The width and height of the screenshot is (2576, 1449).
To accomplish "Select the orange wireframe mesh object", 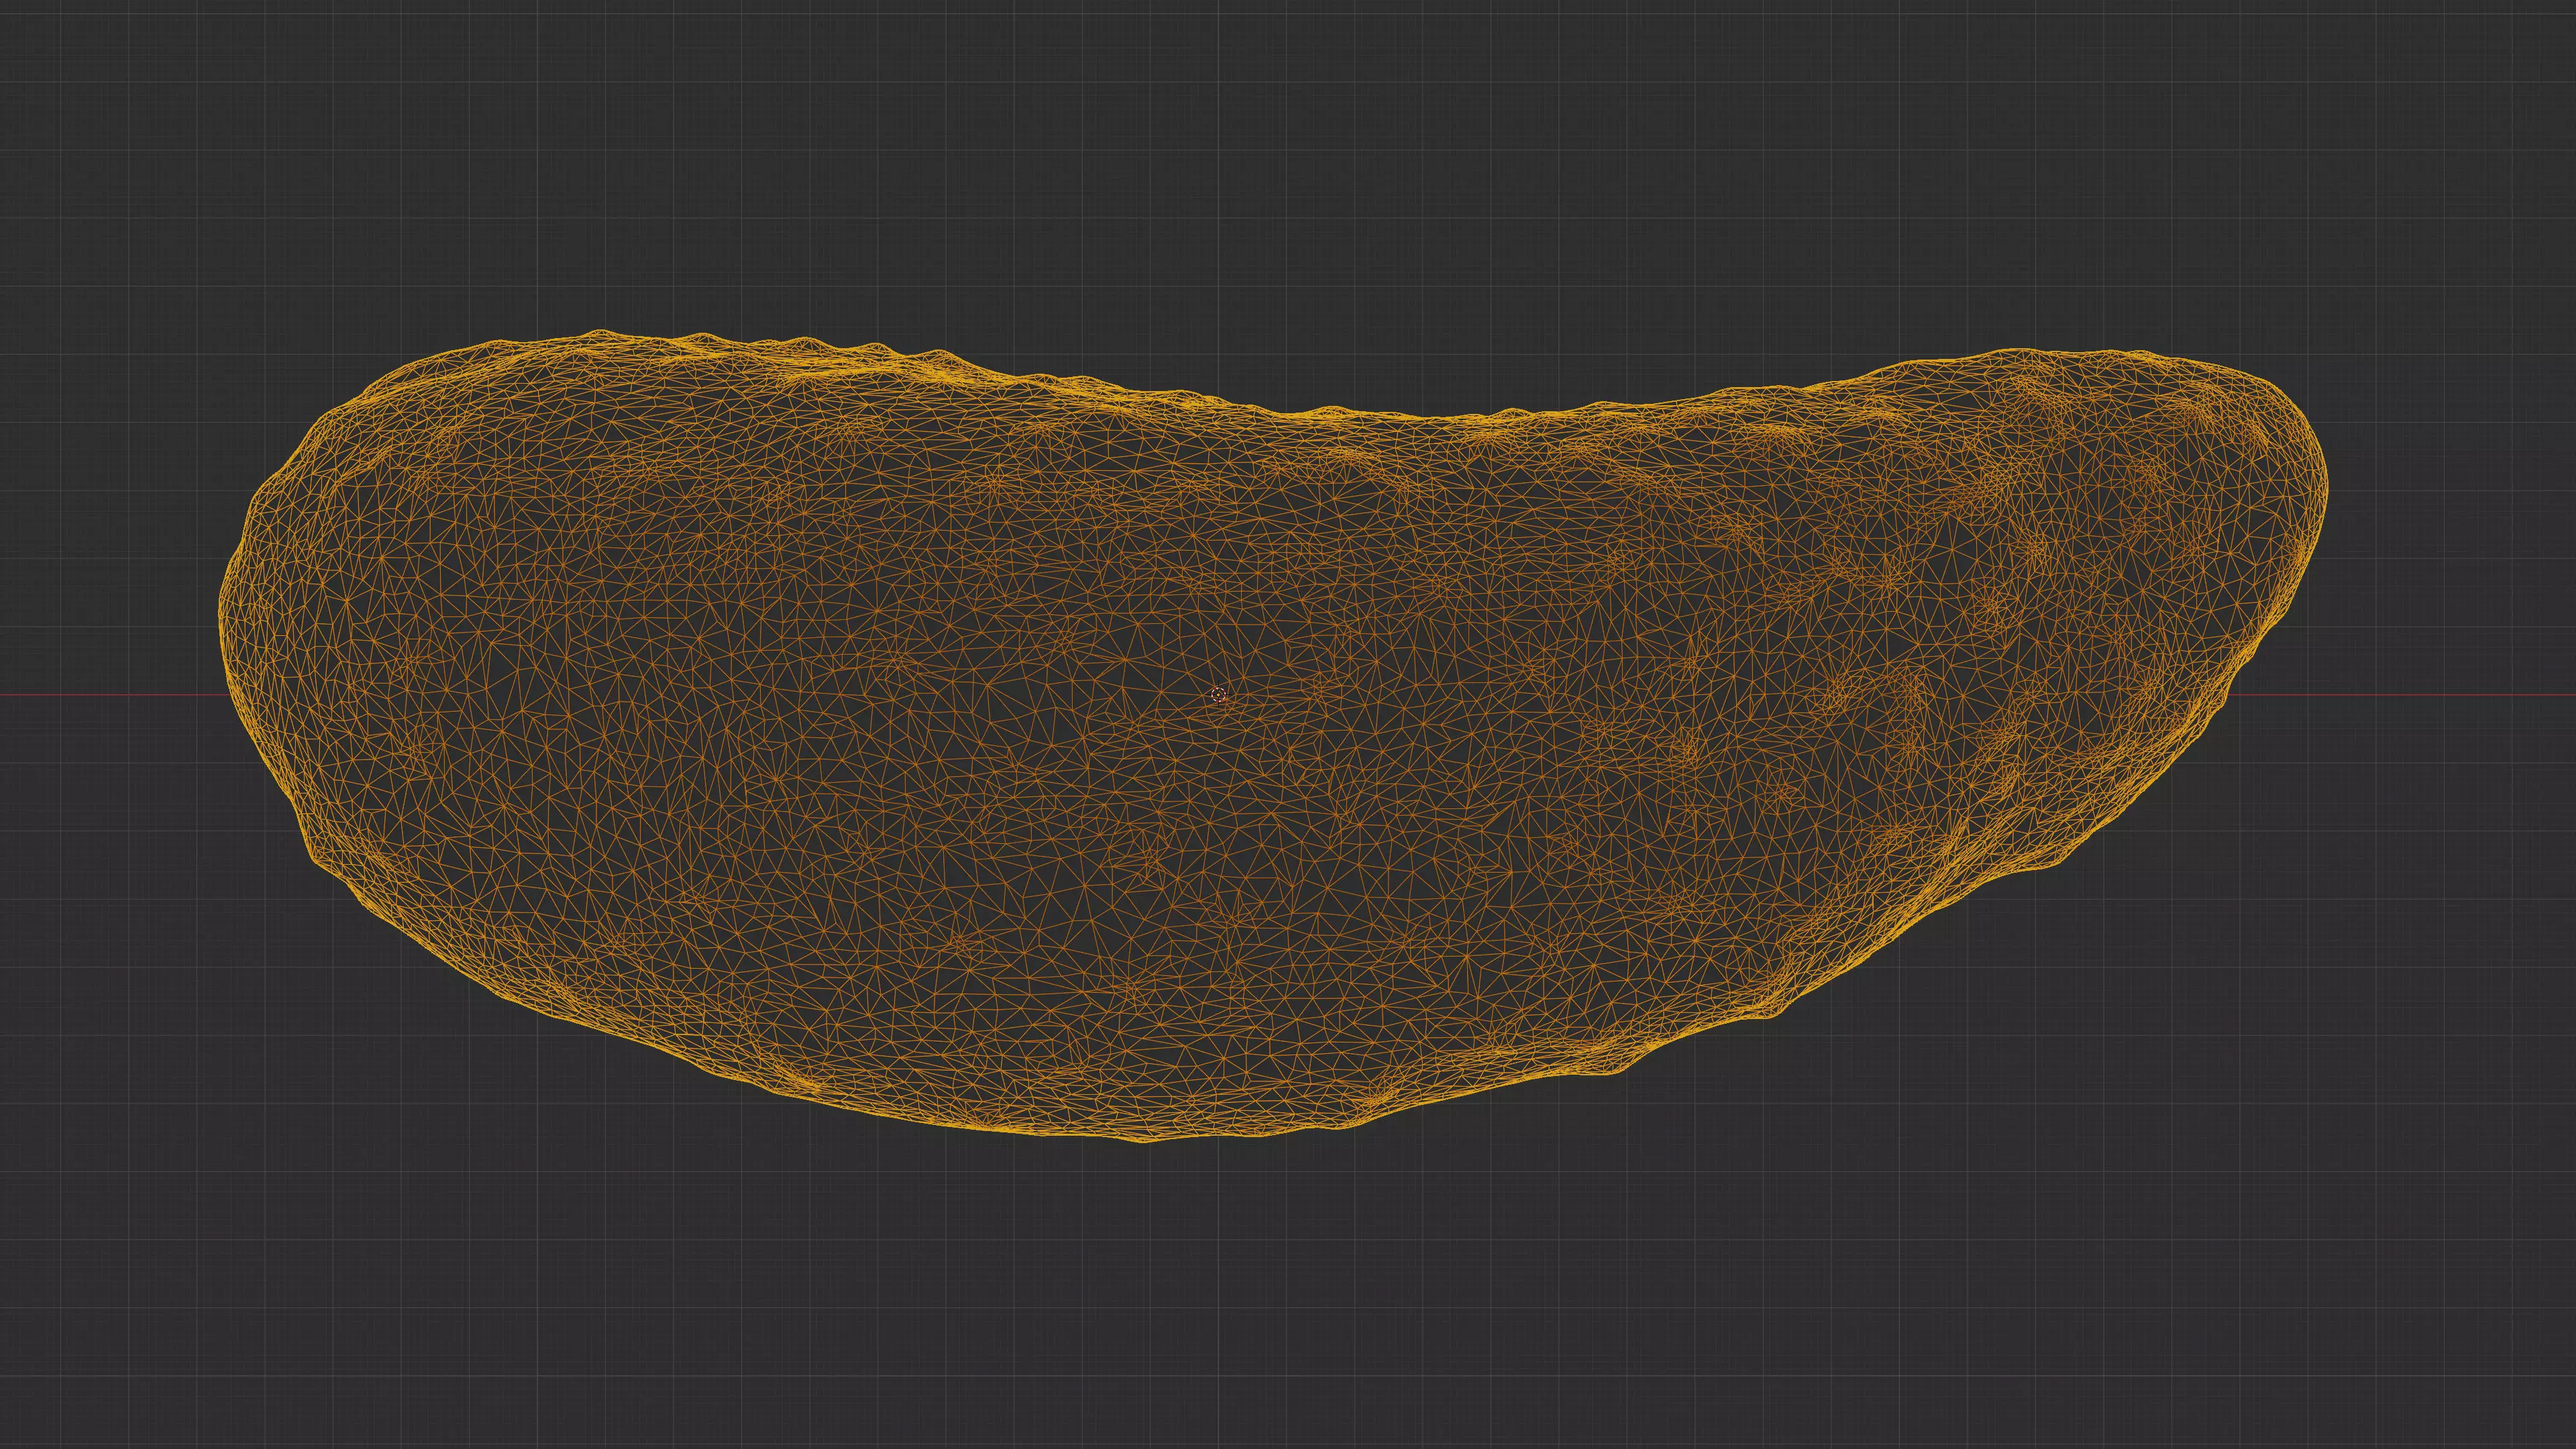I will pyautogui.click(x=1272, y=736).
